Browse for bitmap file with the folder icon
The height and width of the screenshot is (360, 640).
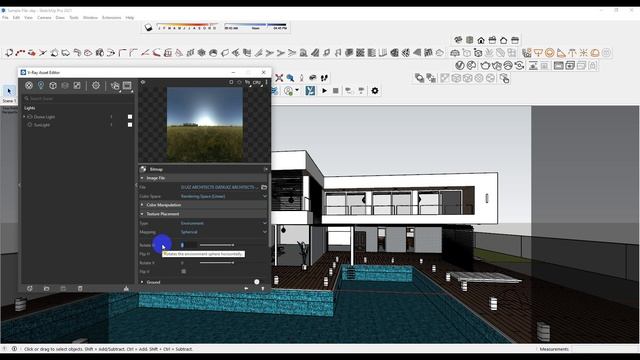pyautogui.click(x=264, y=187)
